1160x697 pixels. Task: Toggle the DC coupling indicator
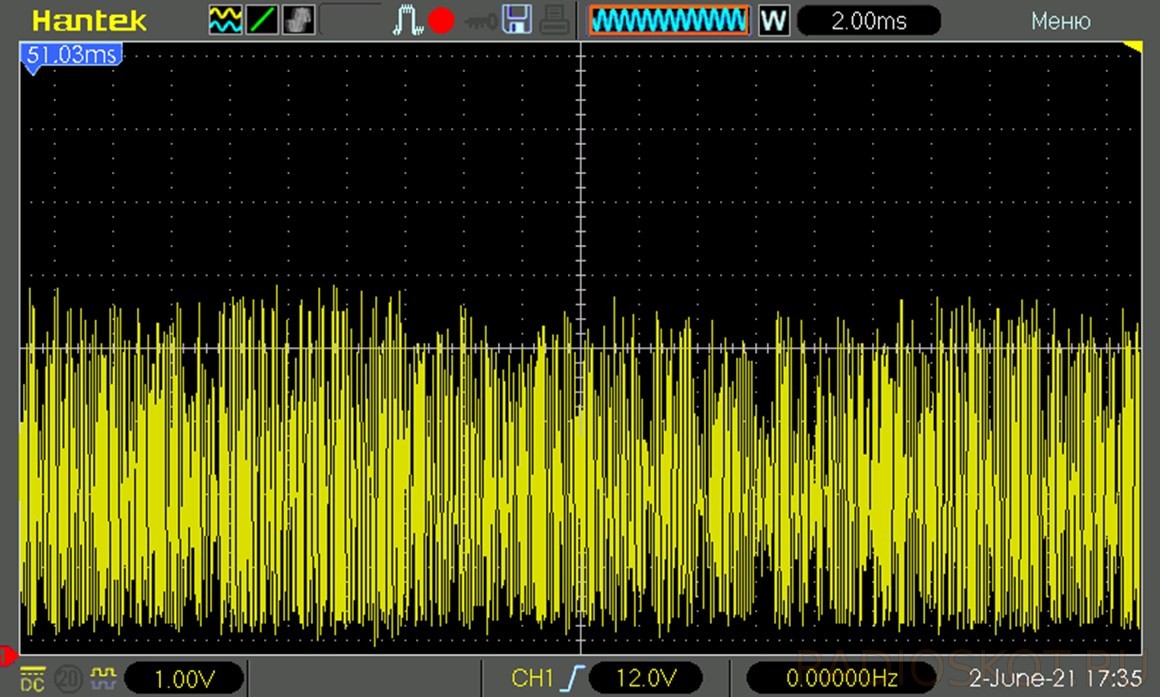32,679
